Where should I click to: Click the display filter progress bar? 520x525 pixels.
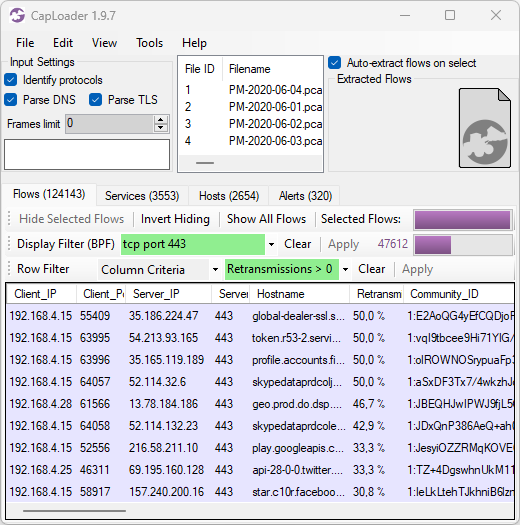463,245
